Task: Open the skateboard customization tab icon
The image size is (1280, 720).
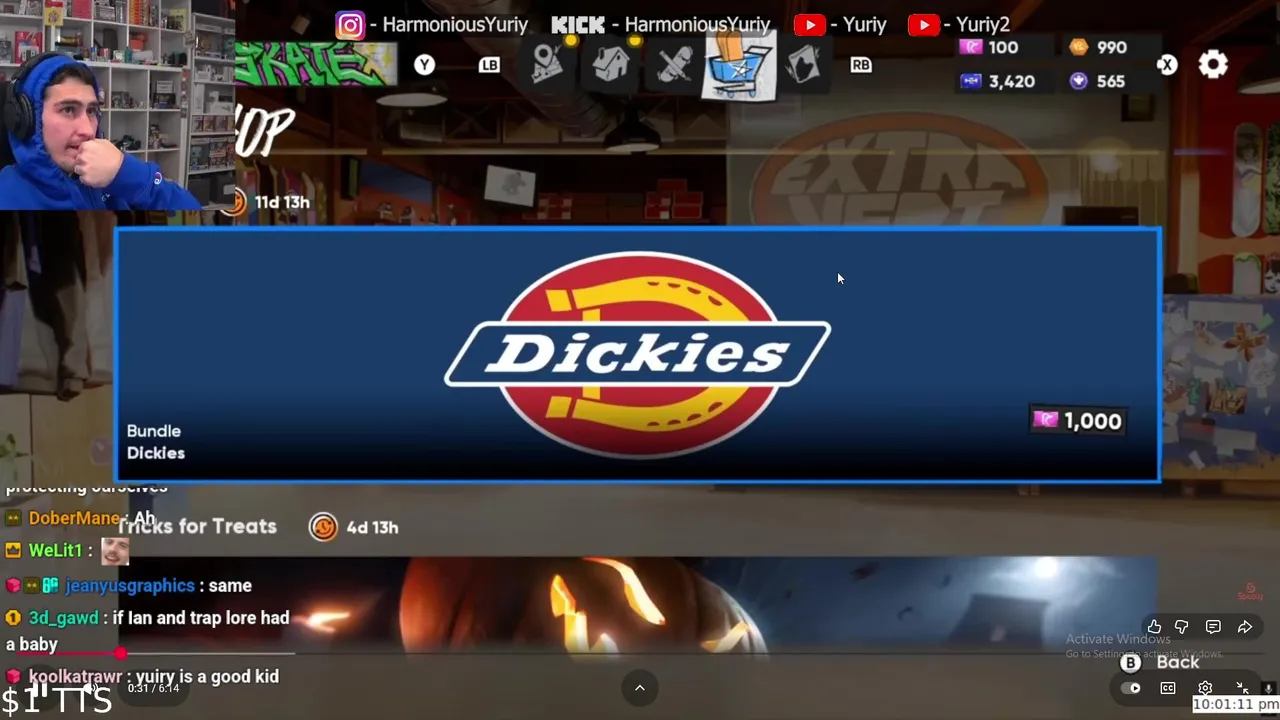Action: point(675,65)
